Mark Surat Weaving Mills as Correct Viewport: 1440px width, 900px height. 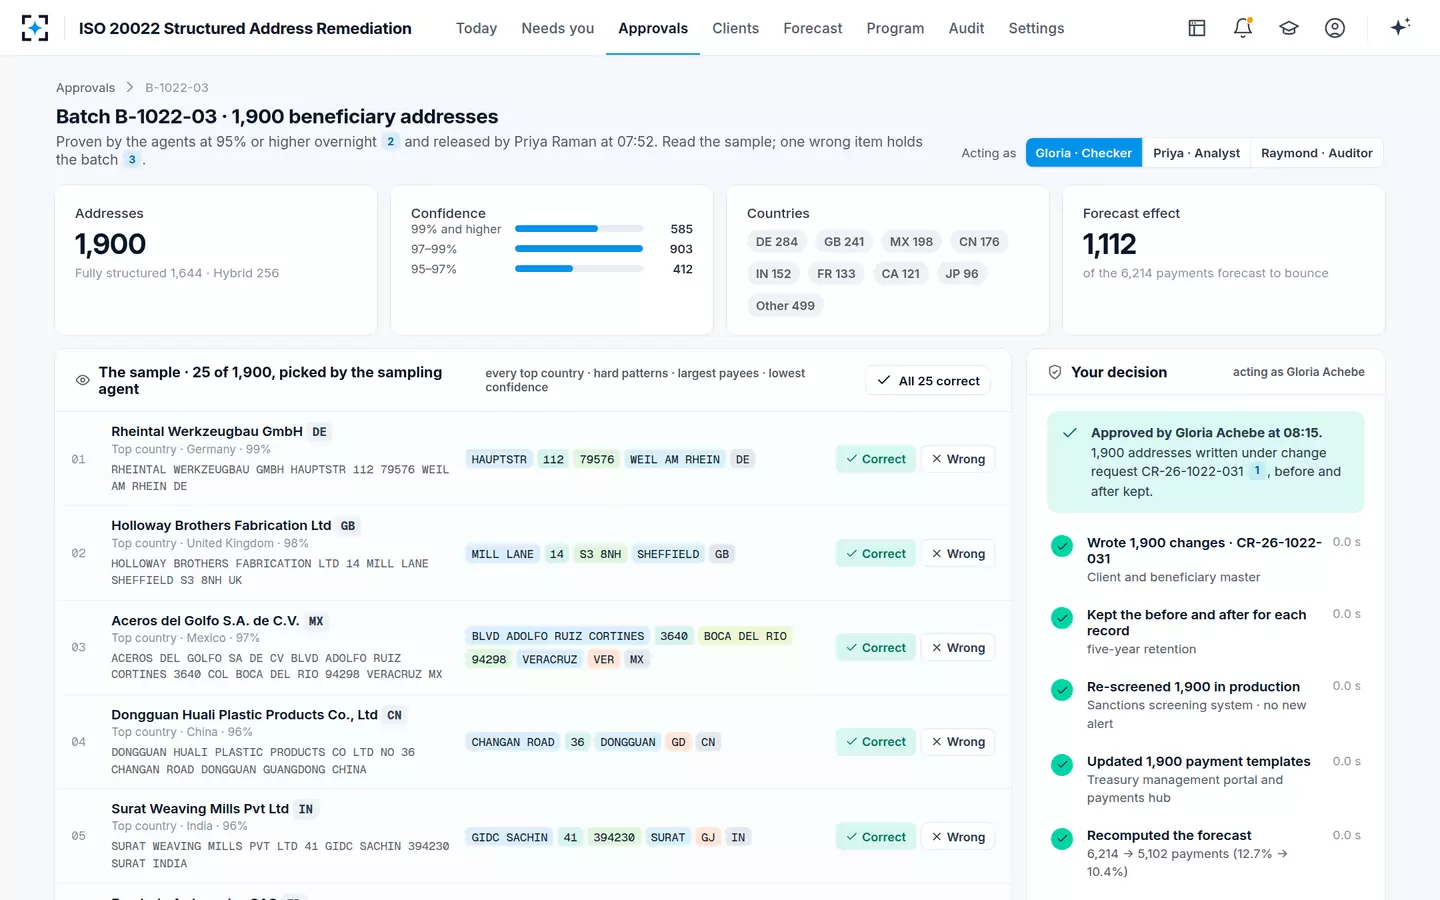pos(875,837)
